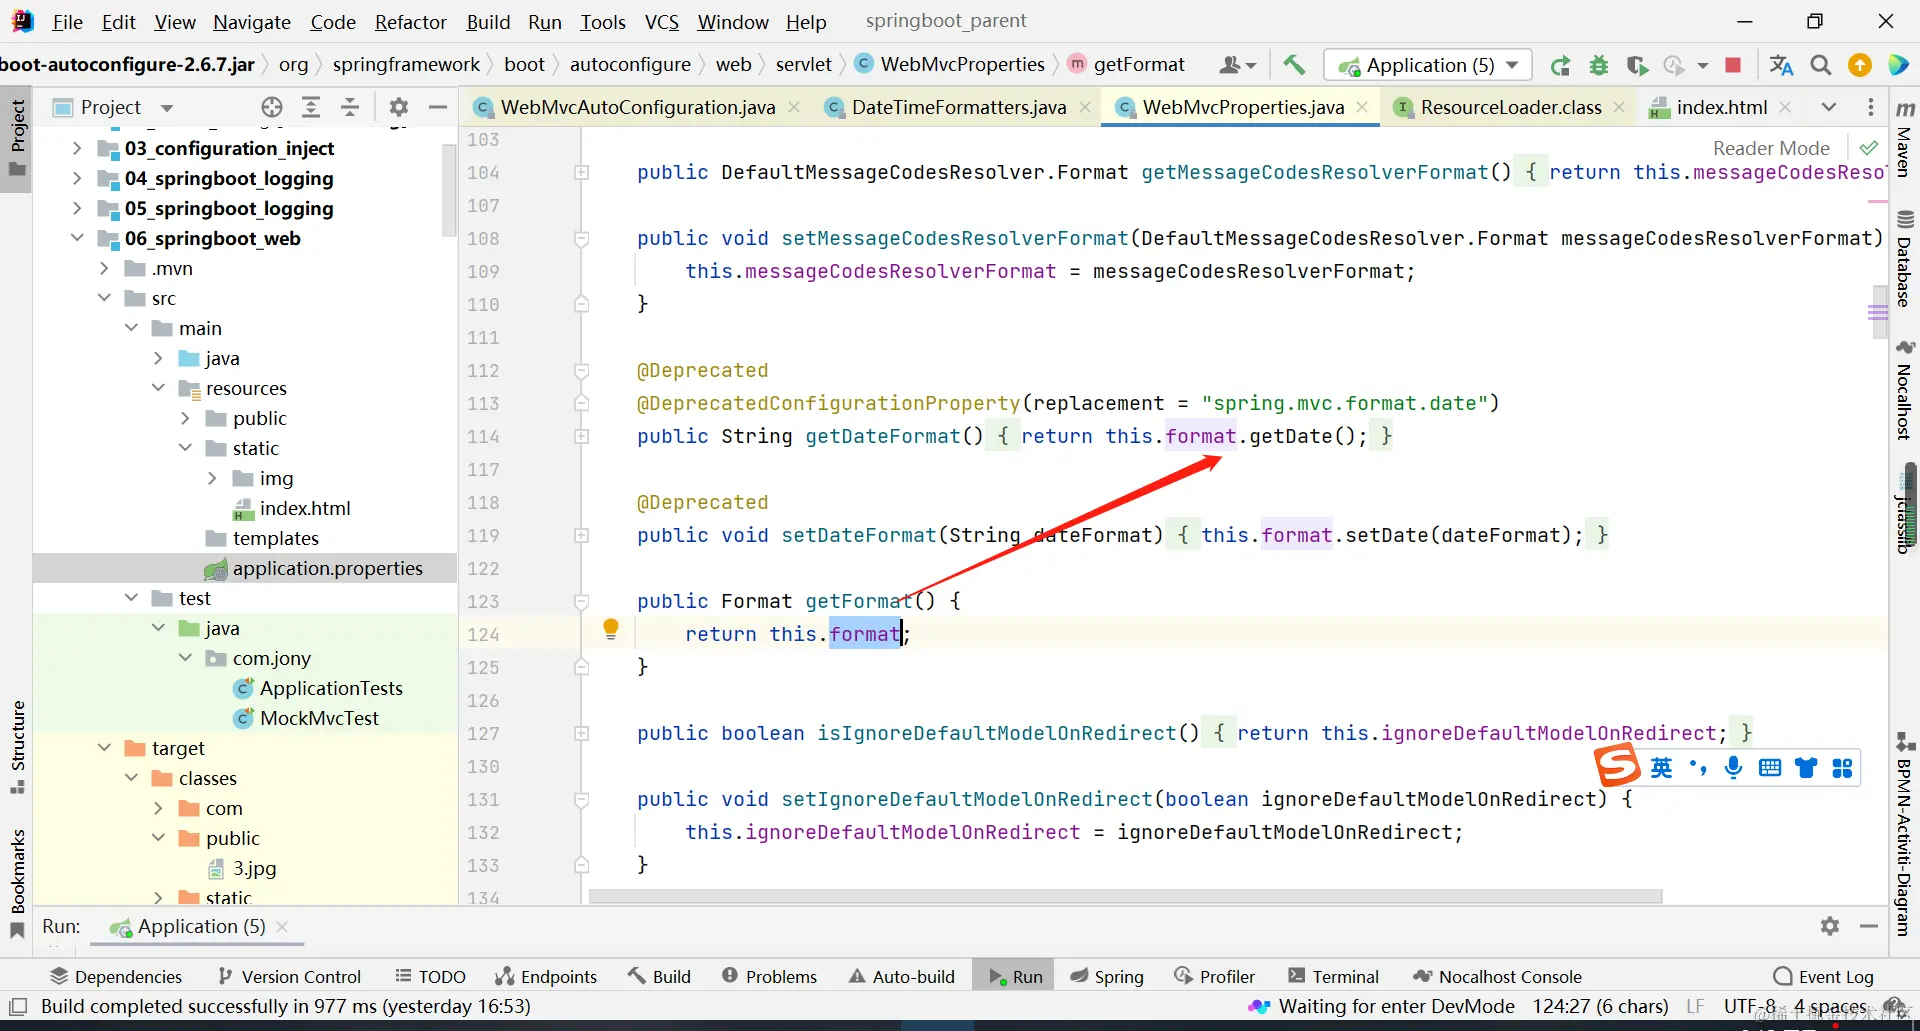The width and height of the screenshot is (1920, 1031).
Task: Minimize the Run panel with the minus icon
Action: 1869,926
